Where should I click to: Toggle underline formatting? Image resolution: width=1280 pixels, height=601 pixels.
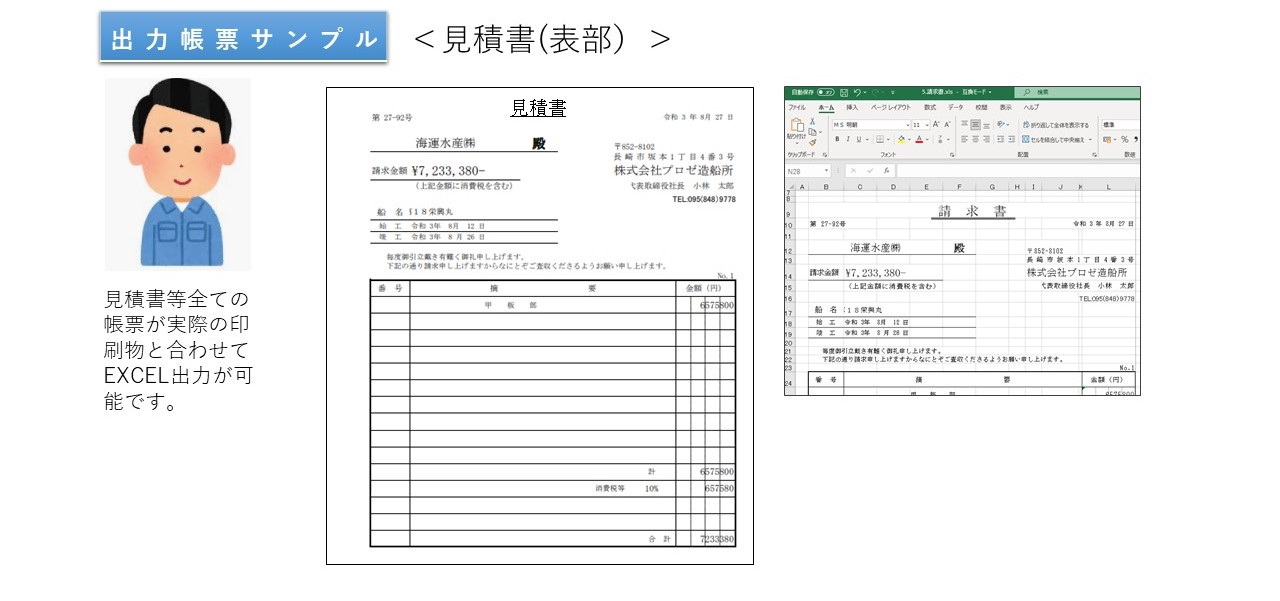[x=859, y=139]
